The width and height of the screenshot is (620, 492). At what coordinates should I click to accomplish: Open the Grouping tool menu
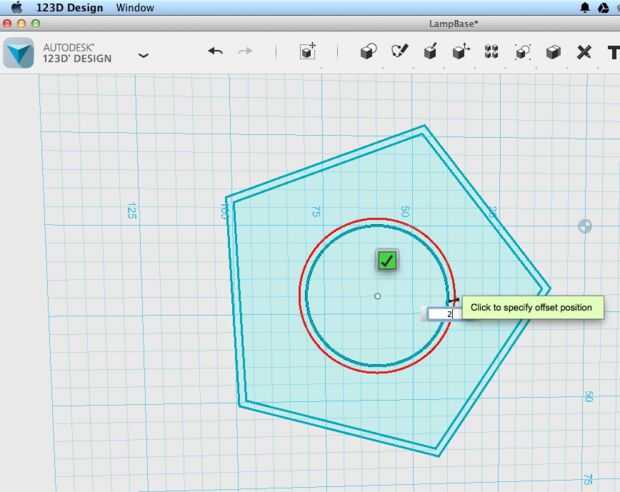click(x=522, y=52)
